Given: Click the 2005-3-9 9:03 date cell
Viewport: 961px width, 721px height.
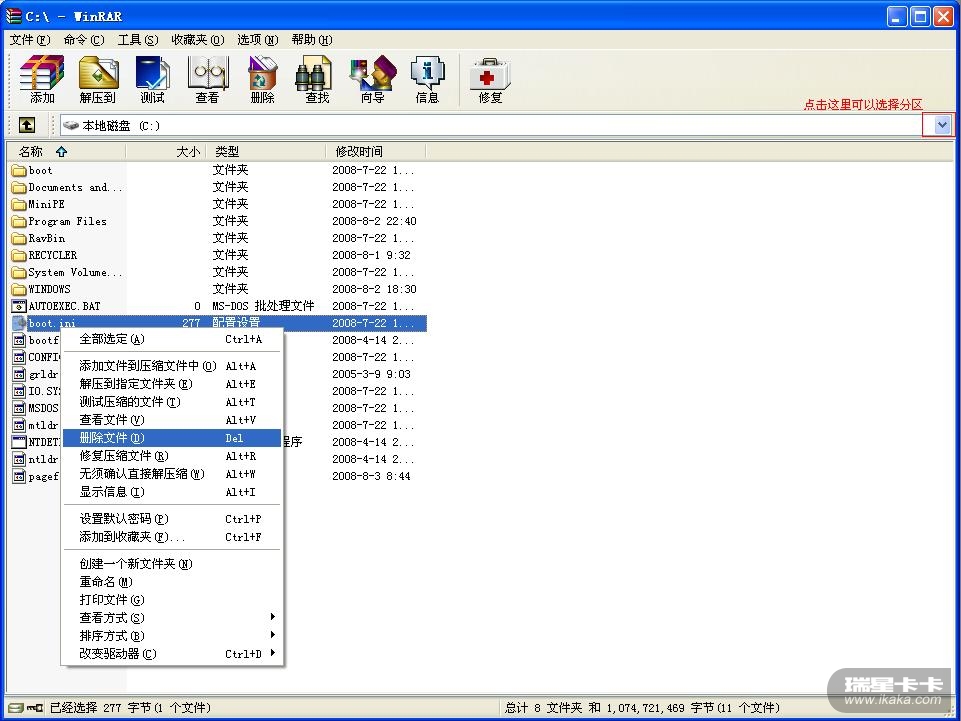Looking at the screenshot, I should point(371,374).
